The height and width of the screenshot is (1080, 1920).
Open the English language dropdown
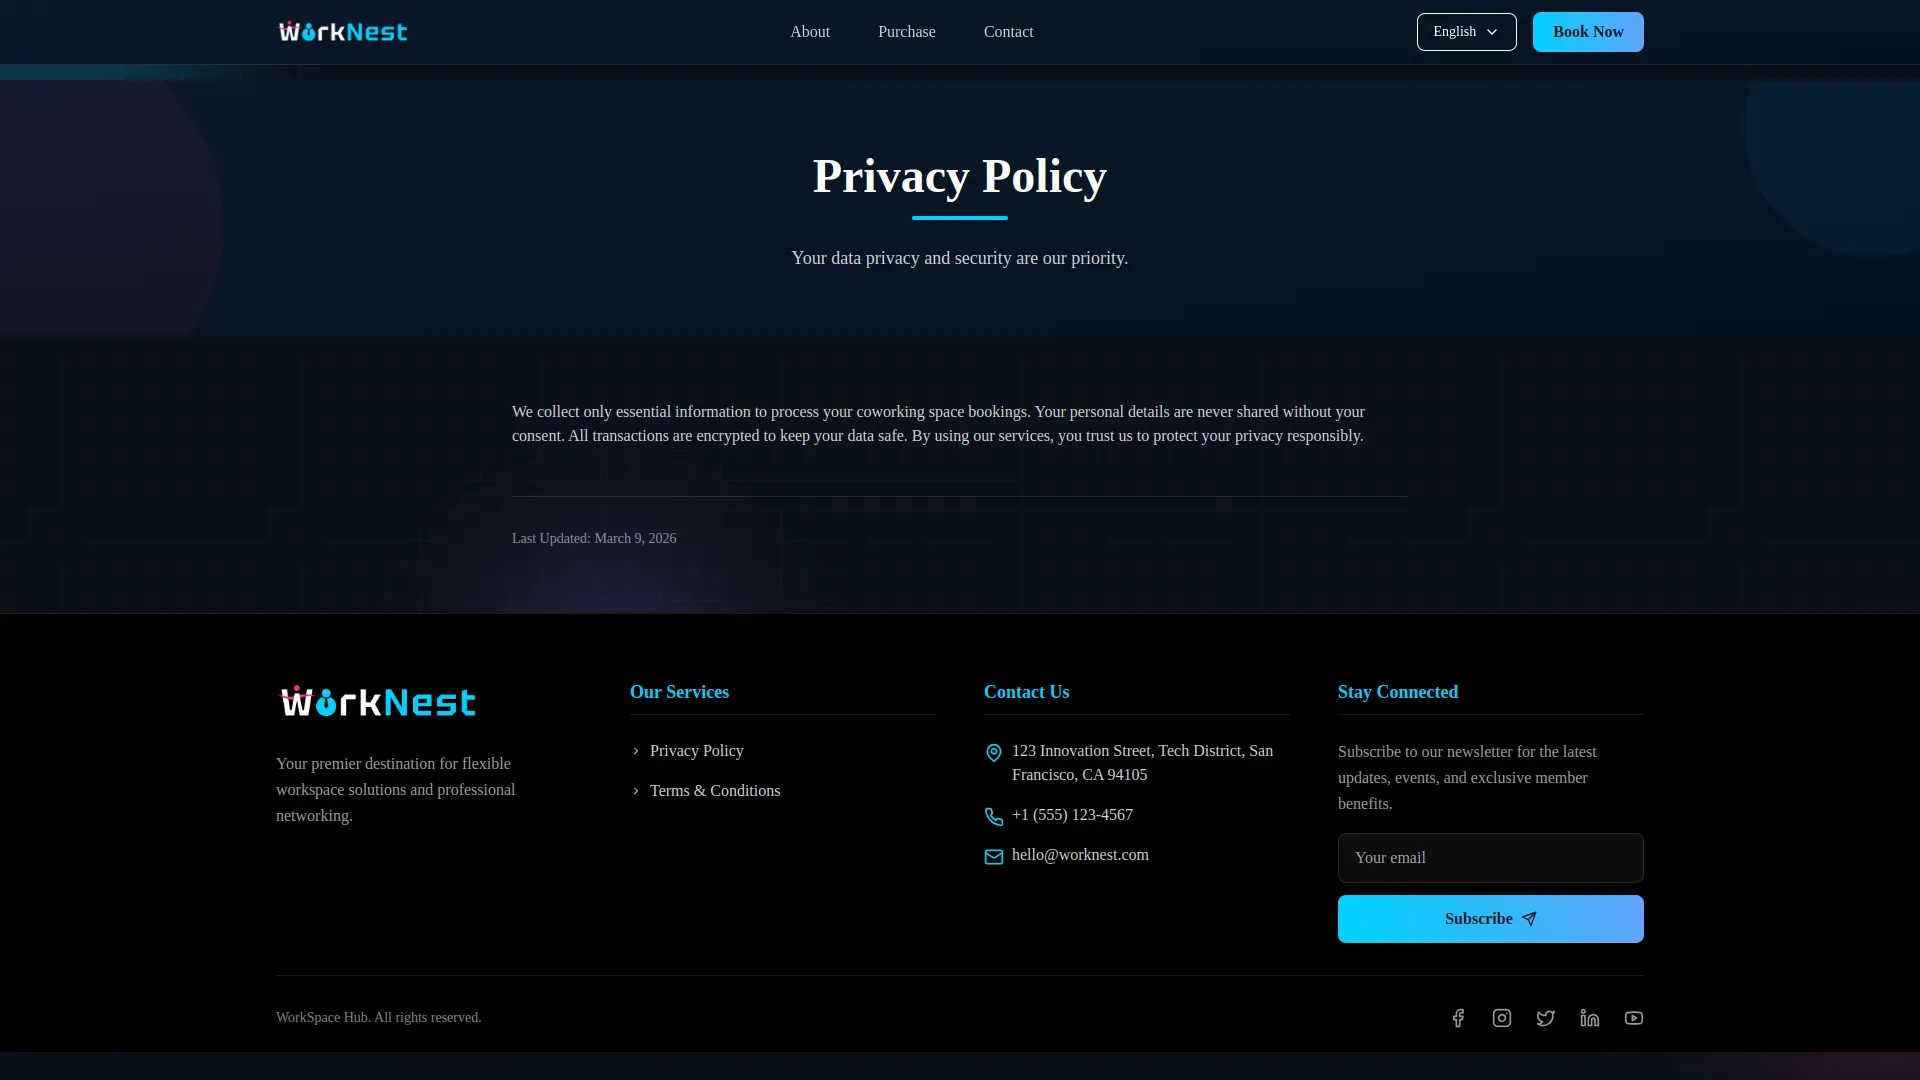[1466, 32]
